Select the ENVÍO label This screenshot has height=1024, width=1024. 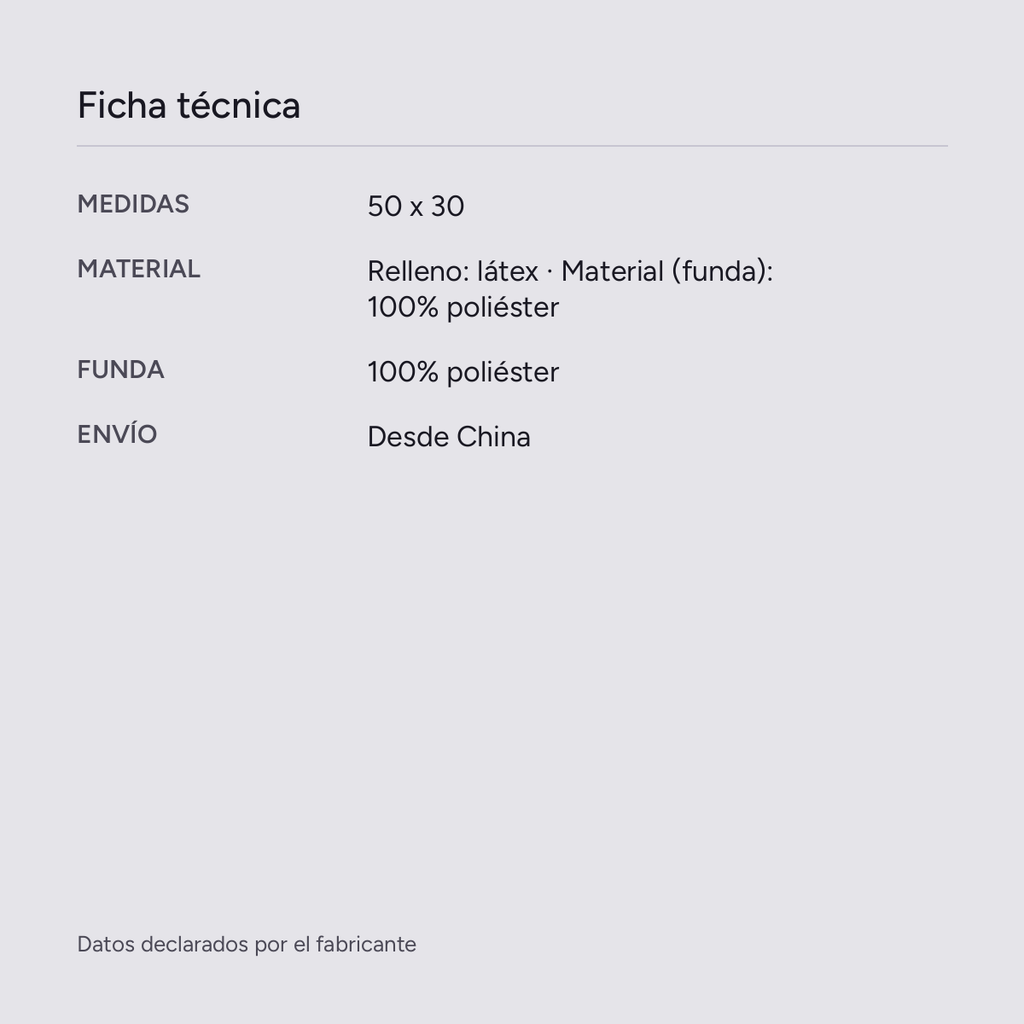118,434
